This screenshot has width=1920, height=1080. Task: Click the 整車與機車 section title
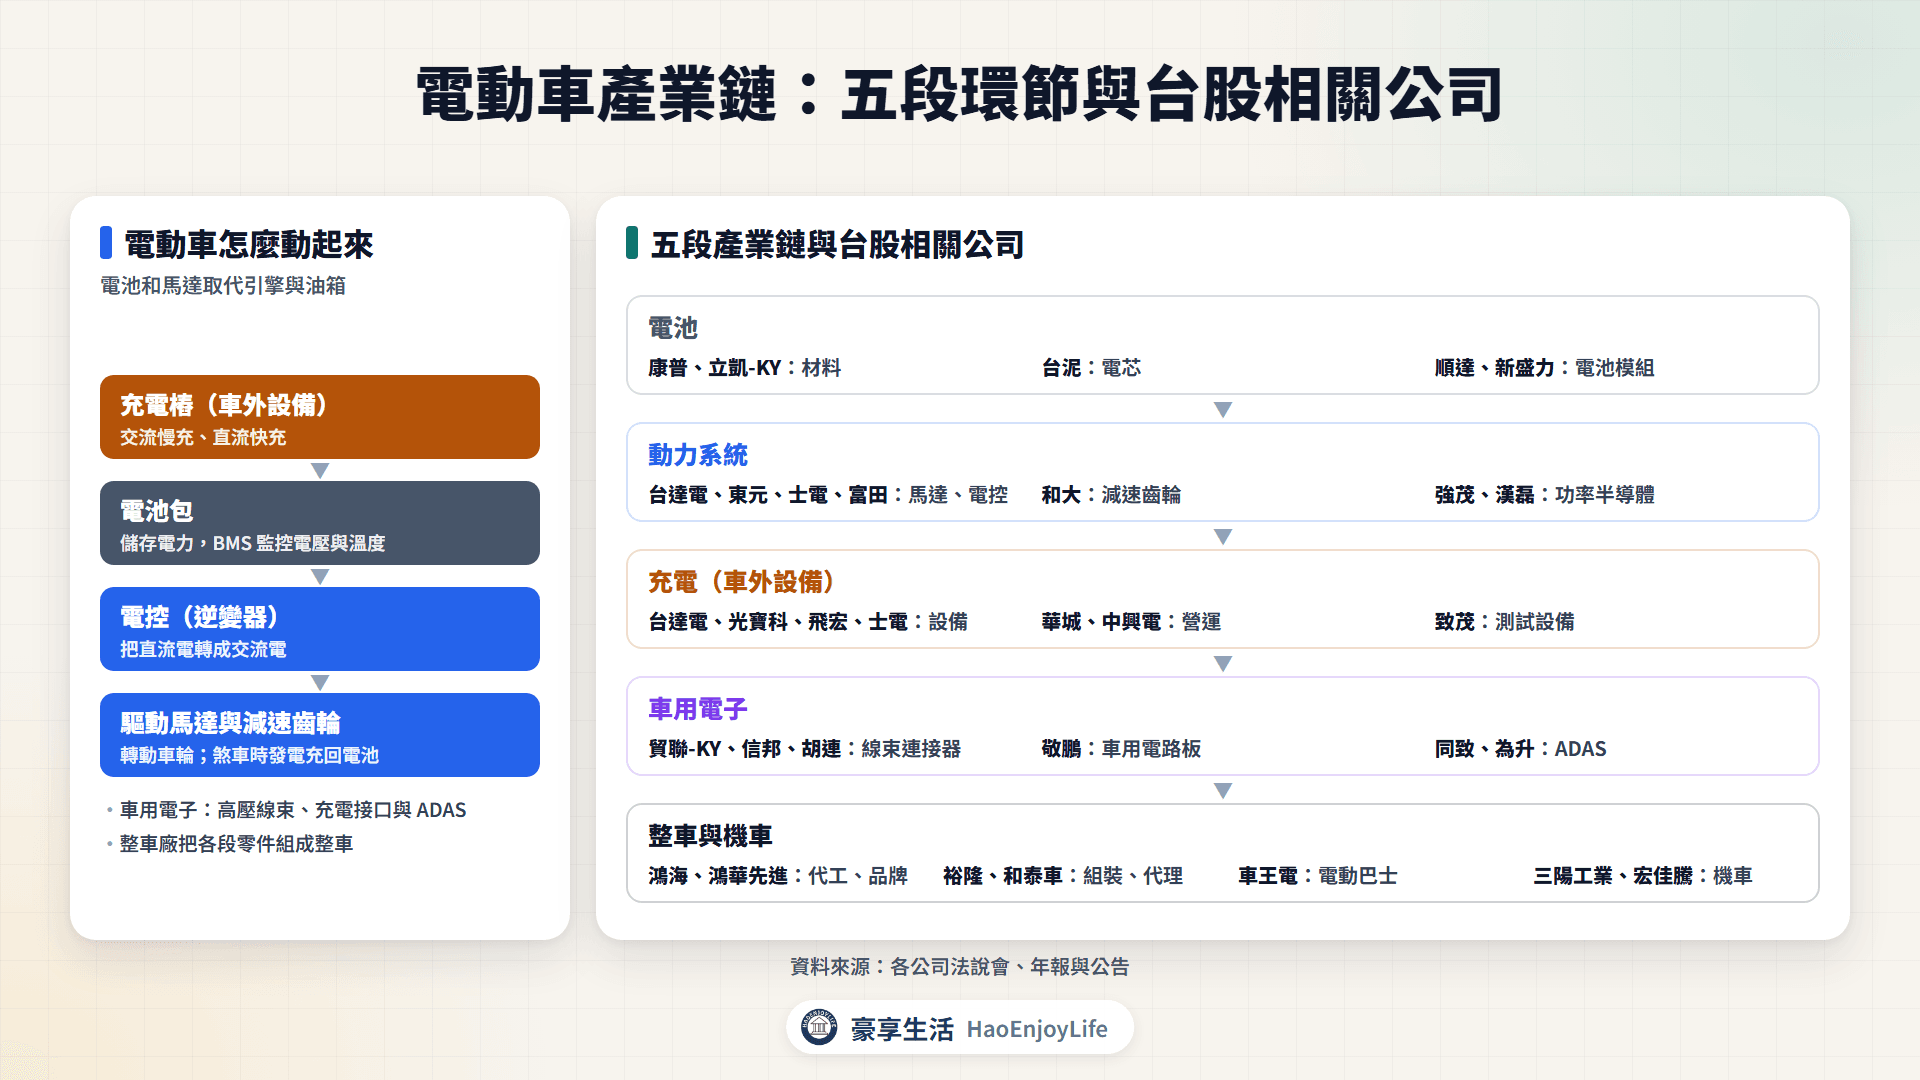tap(710, 836)
